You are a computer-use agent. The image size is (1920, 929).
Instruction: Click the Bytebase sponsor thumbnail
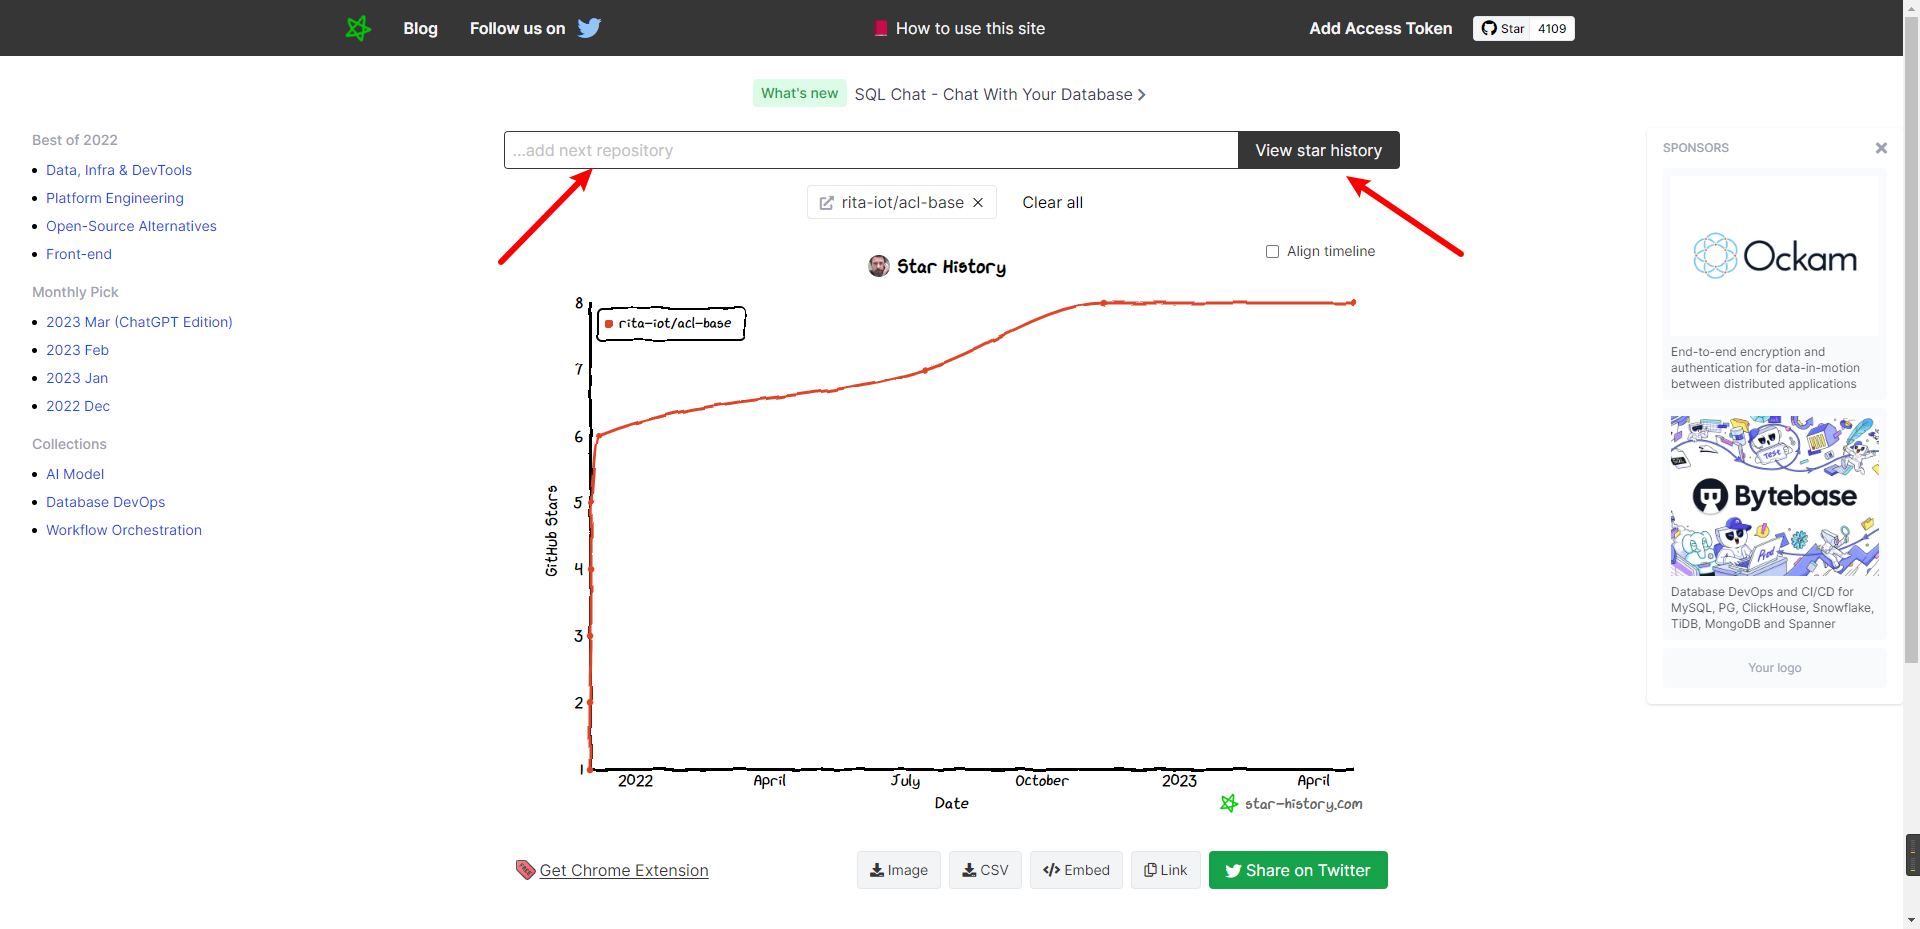(x=1774, y=496)
